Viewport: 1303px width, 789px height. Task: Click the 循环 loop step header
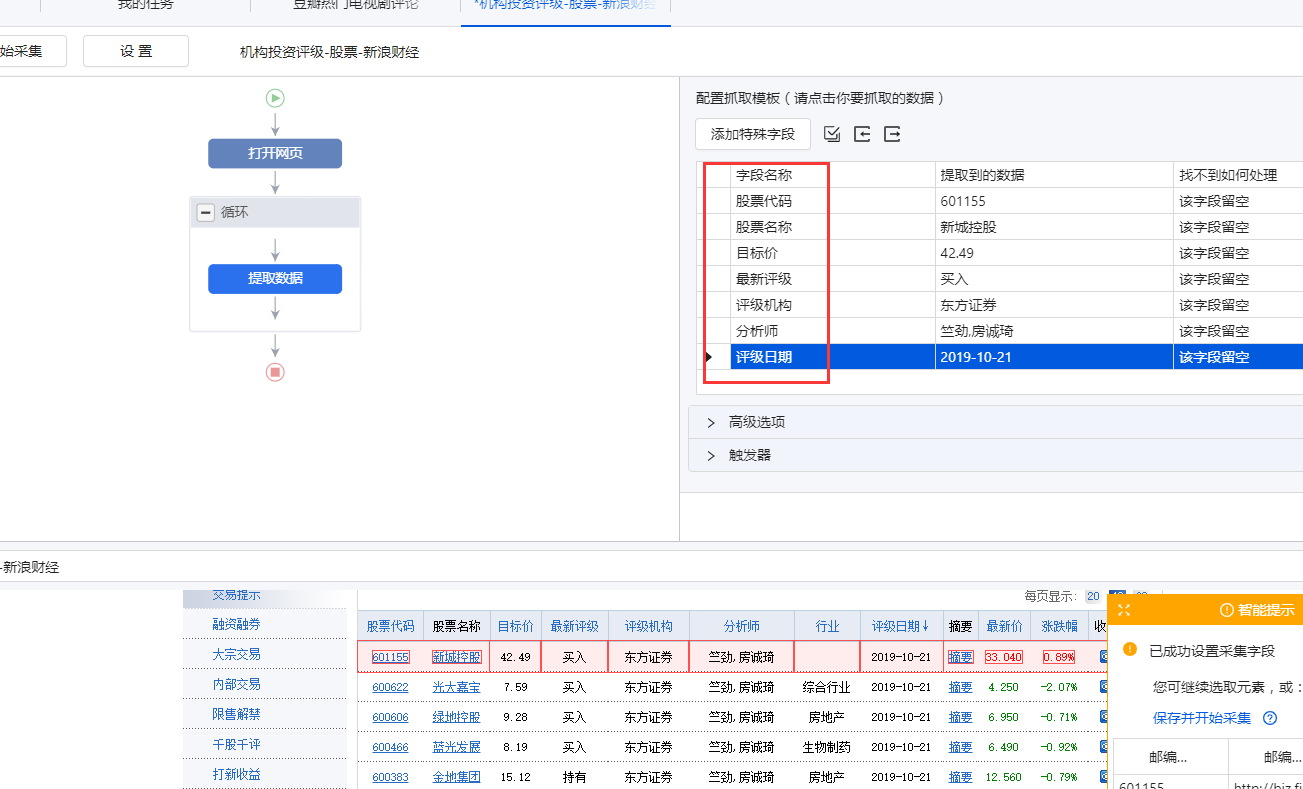pos(275,212)
